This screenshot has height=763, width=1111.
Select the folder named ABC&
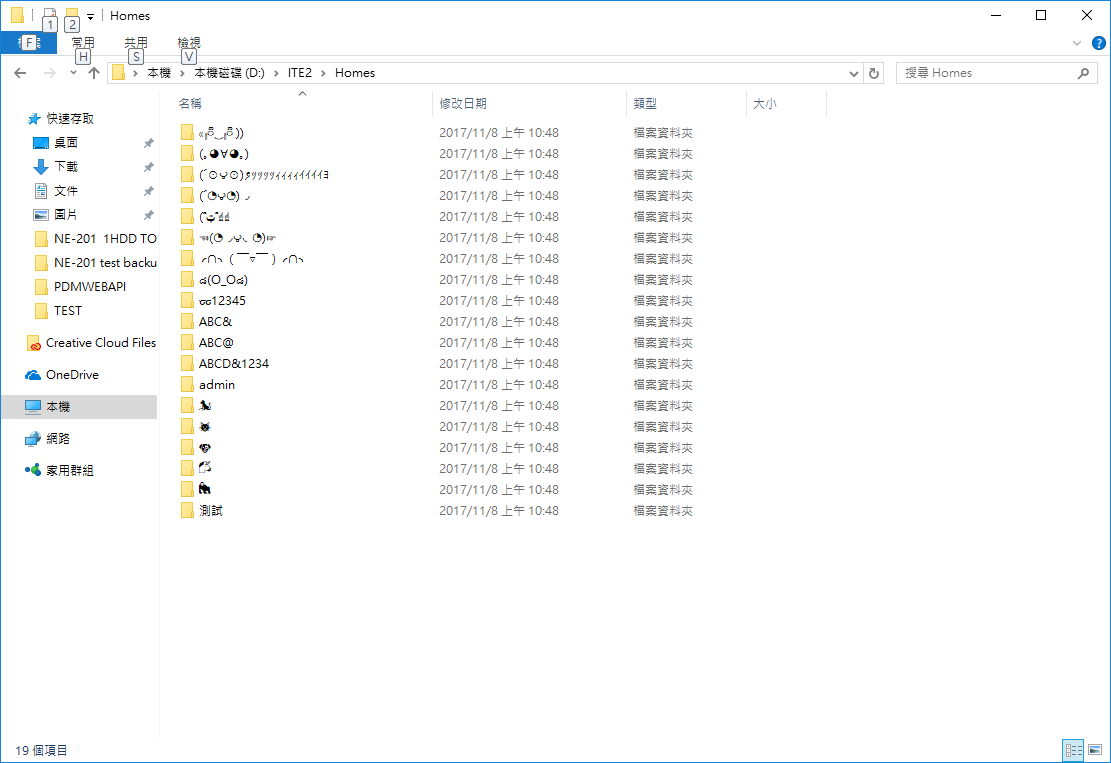click(x=215, y=322)
